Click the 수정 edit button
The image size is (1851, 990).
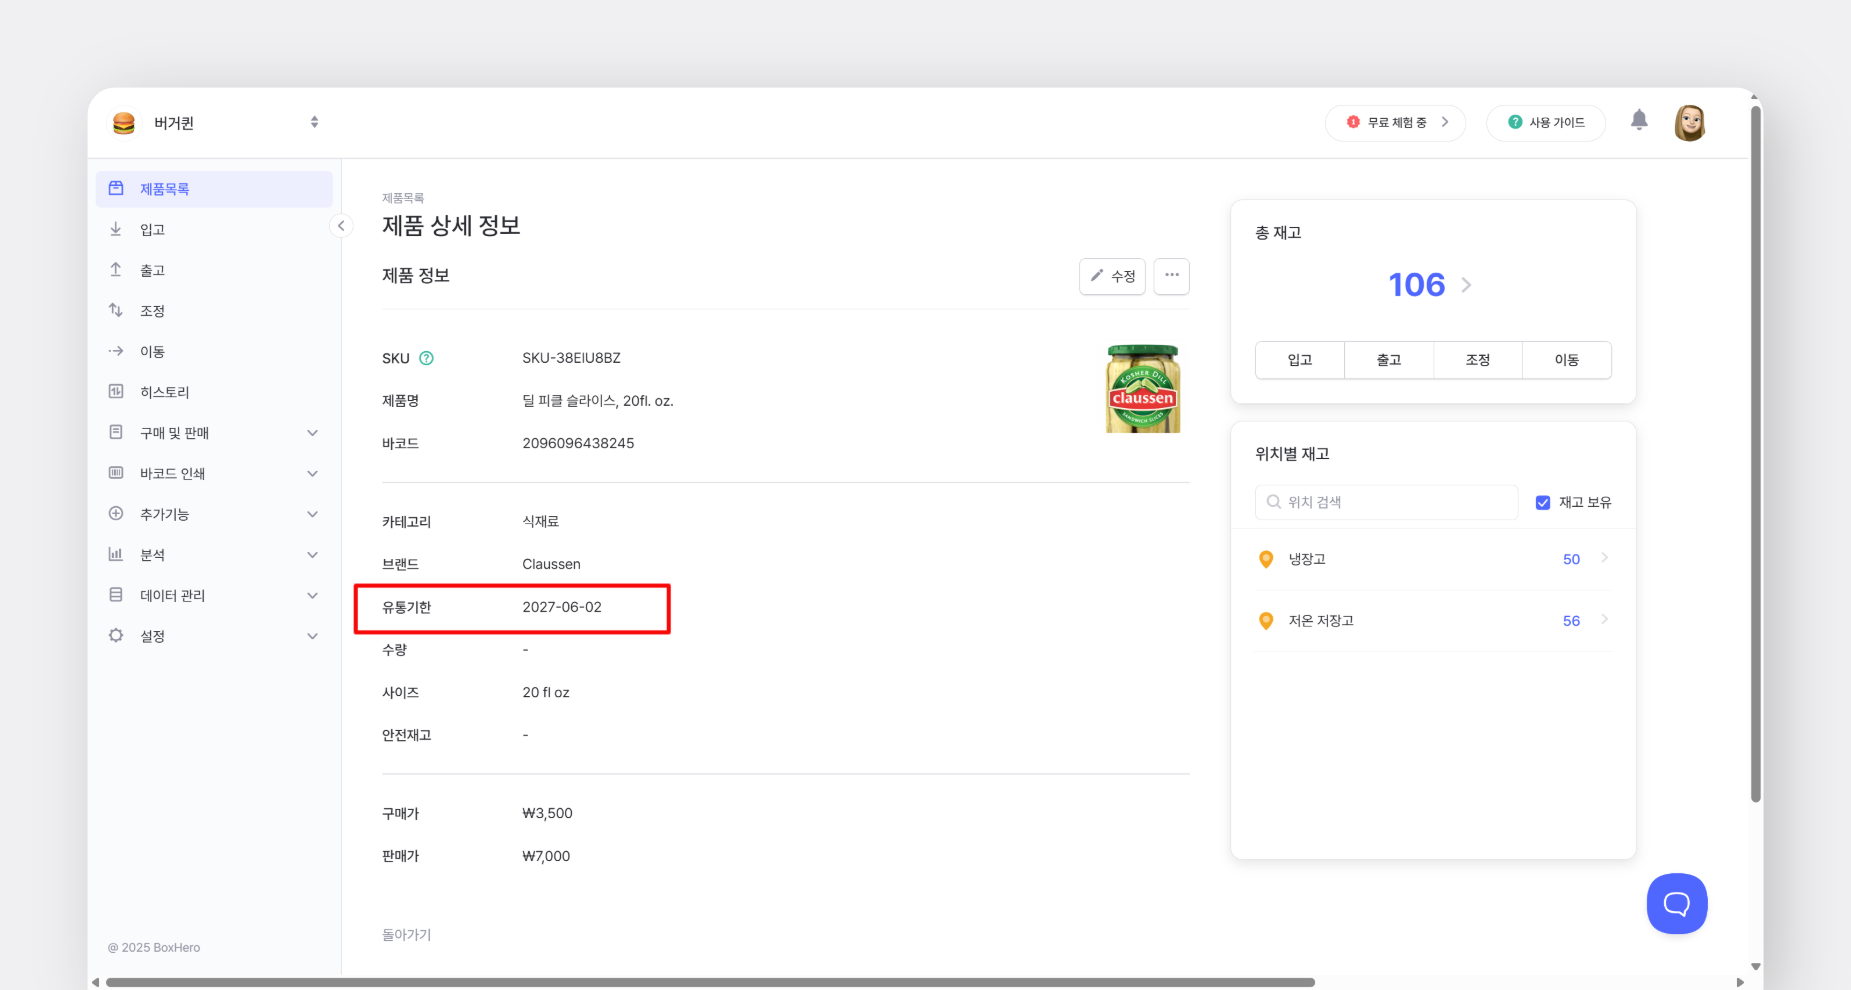coord(1112,276)
